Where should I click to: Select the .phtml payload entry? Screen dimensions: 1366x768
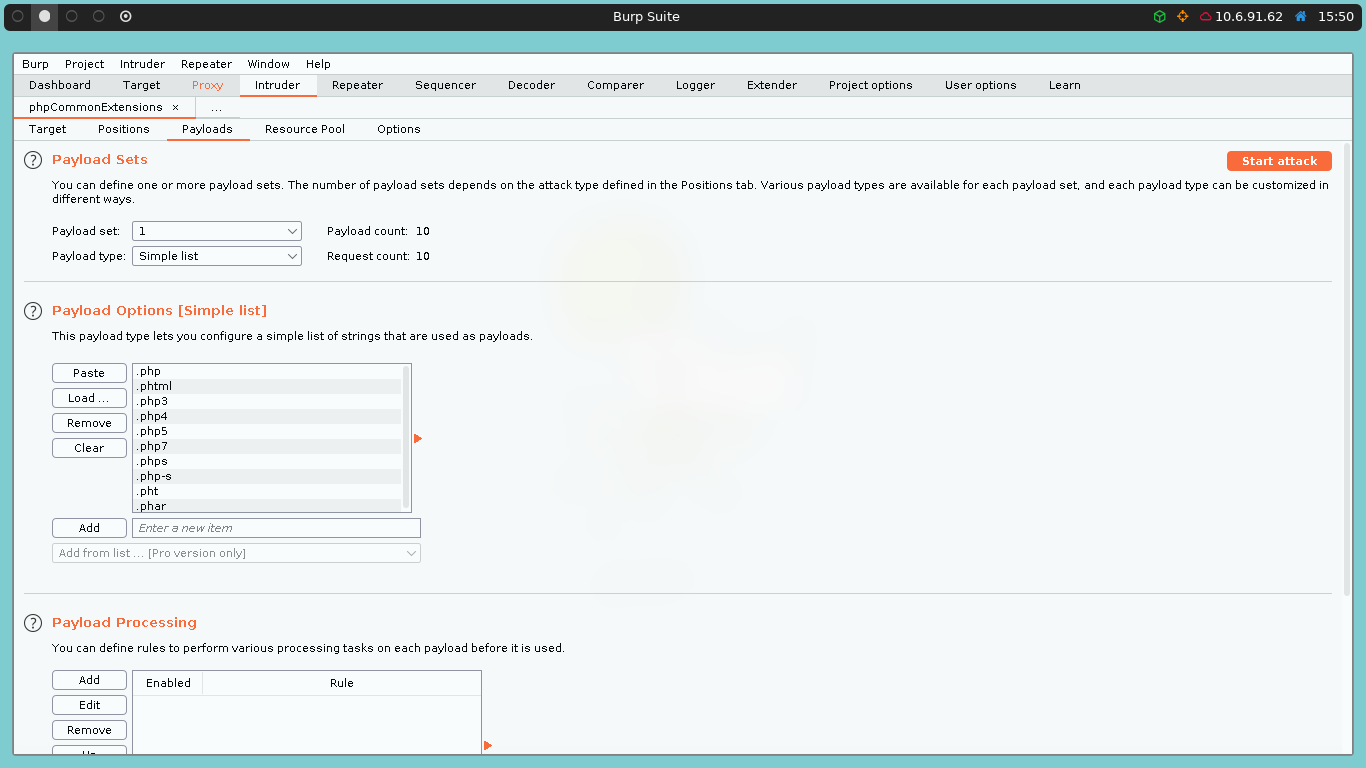point(268,387)
